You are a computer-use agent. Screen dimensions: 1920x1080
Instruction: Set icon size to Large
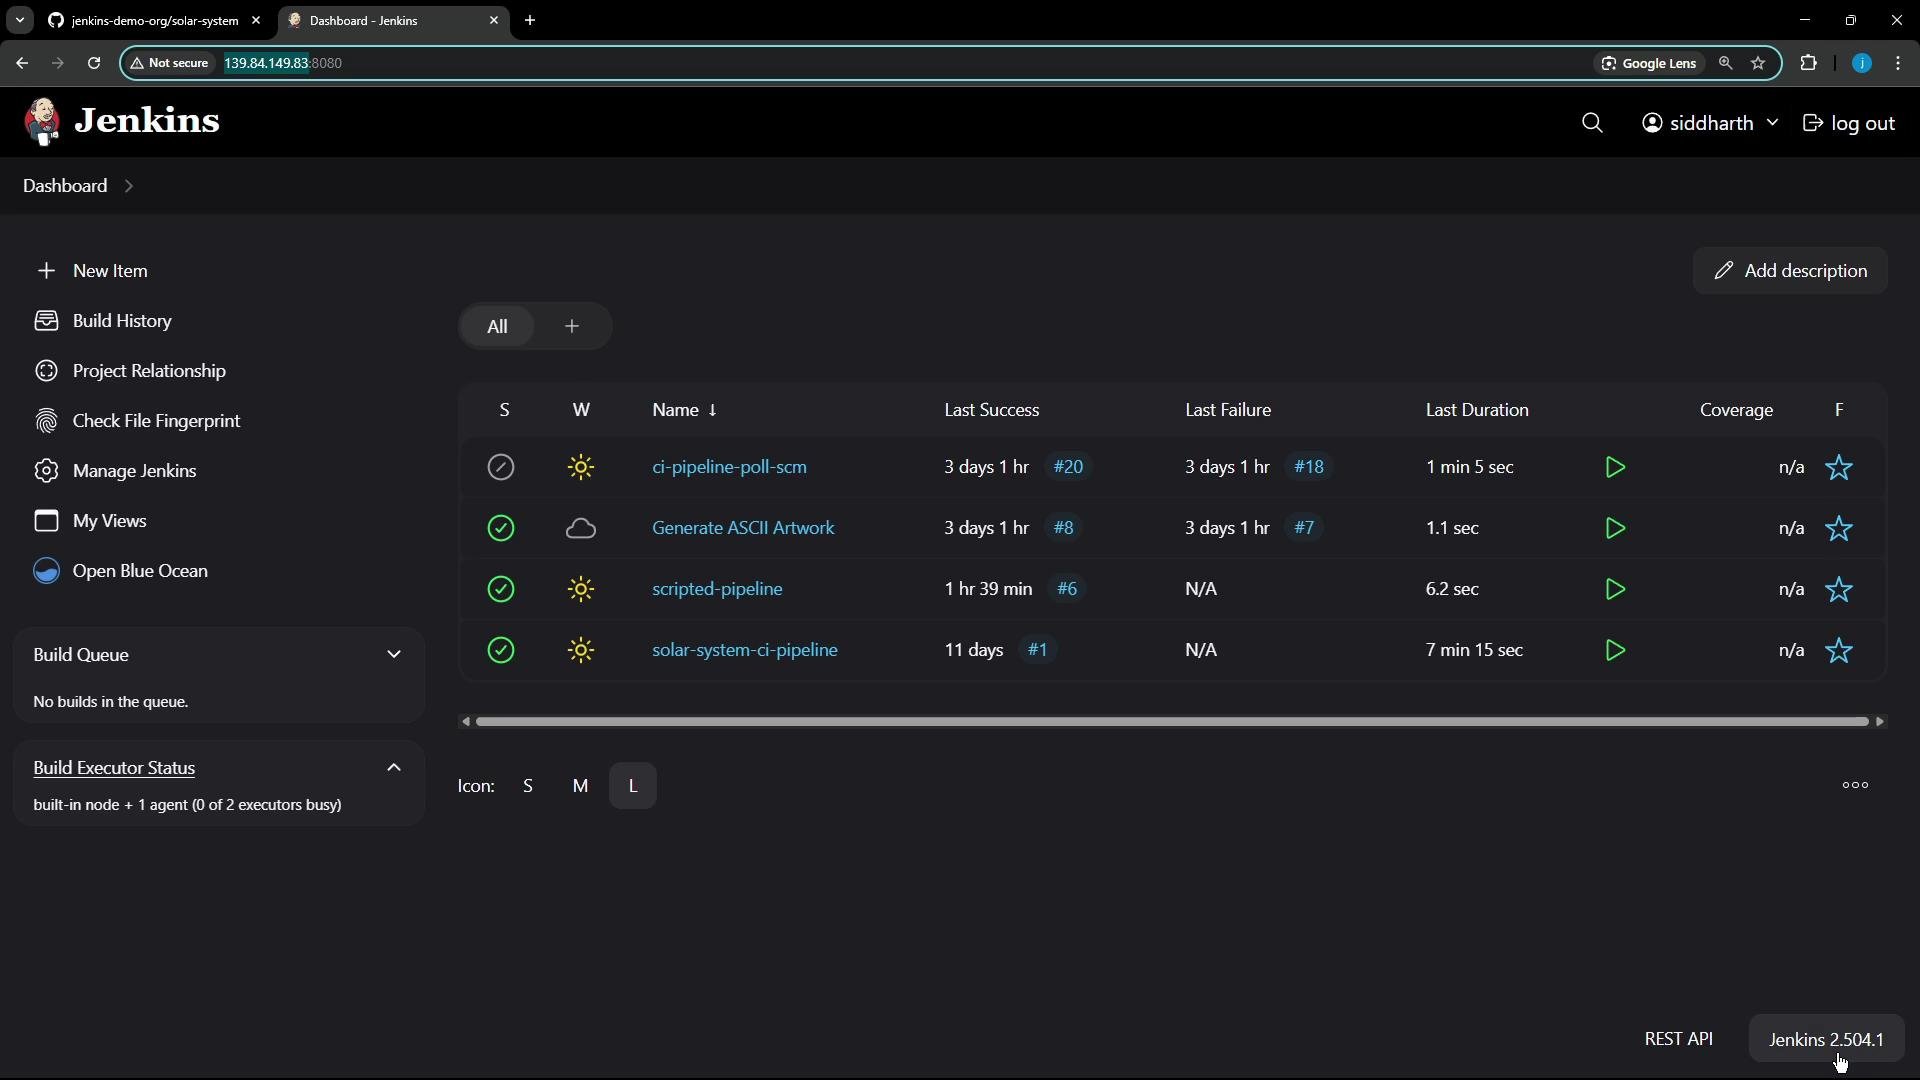633,786
